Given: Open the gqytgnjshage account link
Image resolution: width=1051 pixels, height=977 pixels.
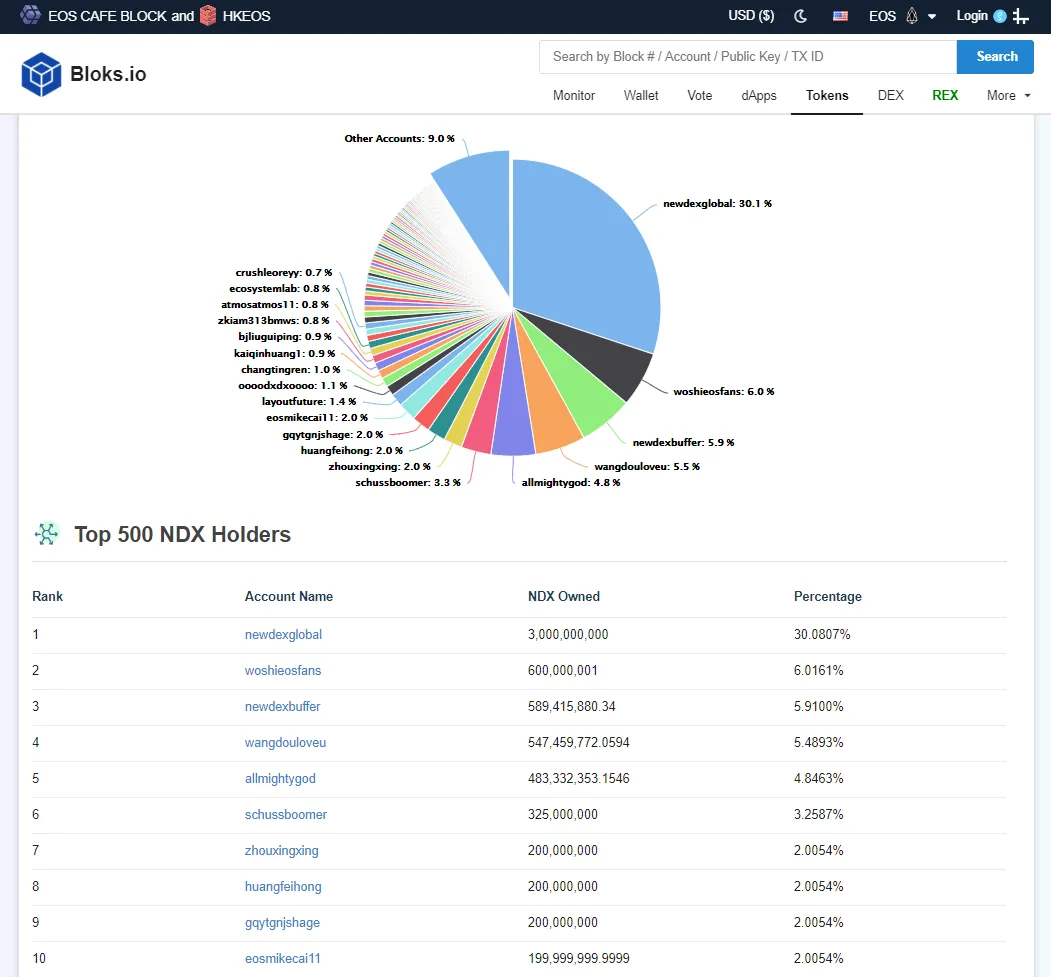Looking at the screenshot, I should (x=282, y=923).
